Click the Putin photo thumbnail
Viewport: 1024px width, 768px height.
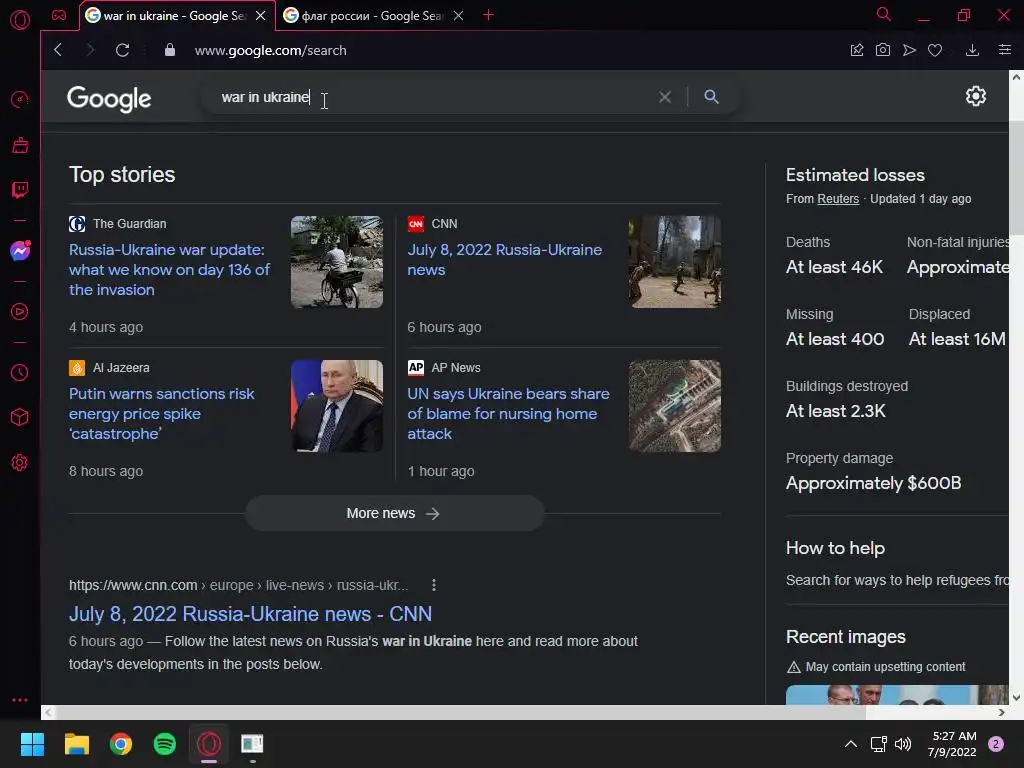(x=337, y=406)
